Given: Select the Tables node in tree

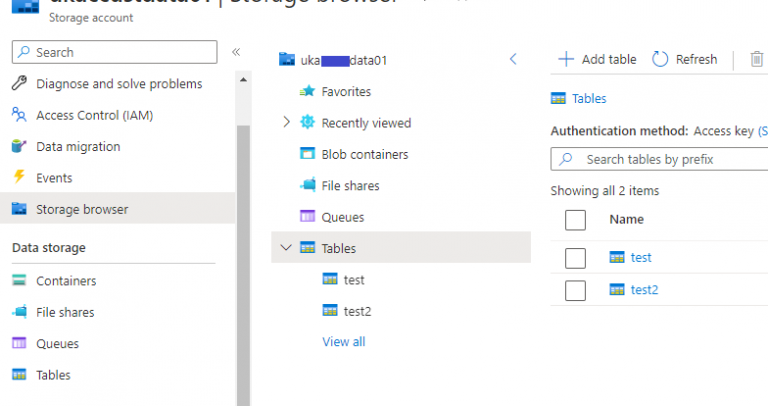Looking at the screenshot, I should pos(401,247).
